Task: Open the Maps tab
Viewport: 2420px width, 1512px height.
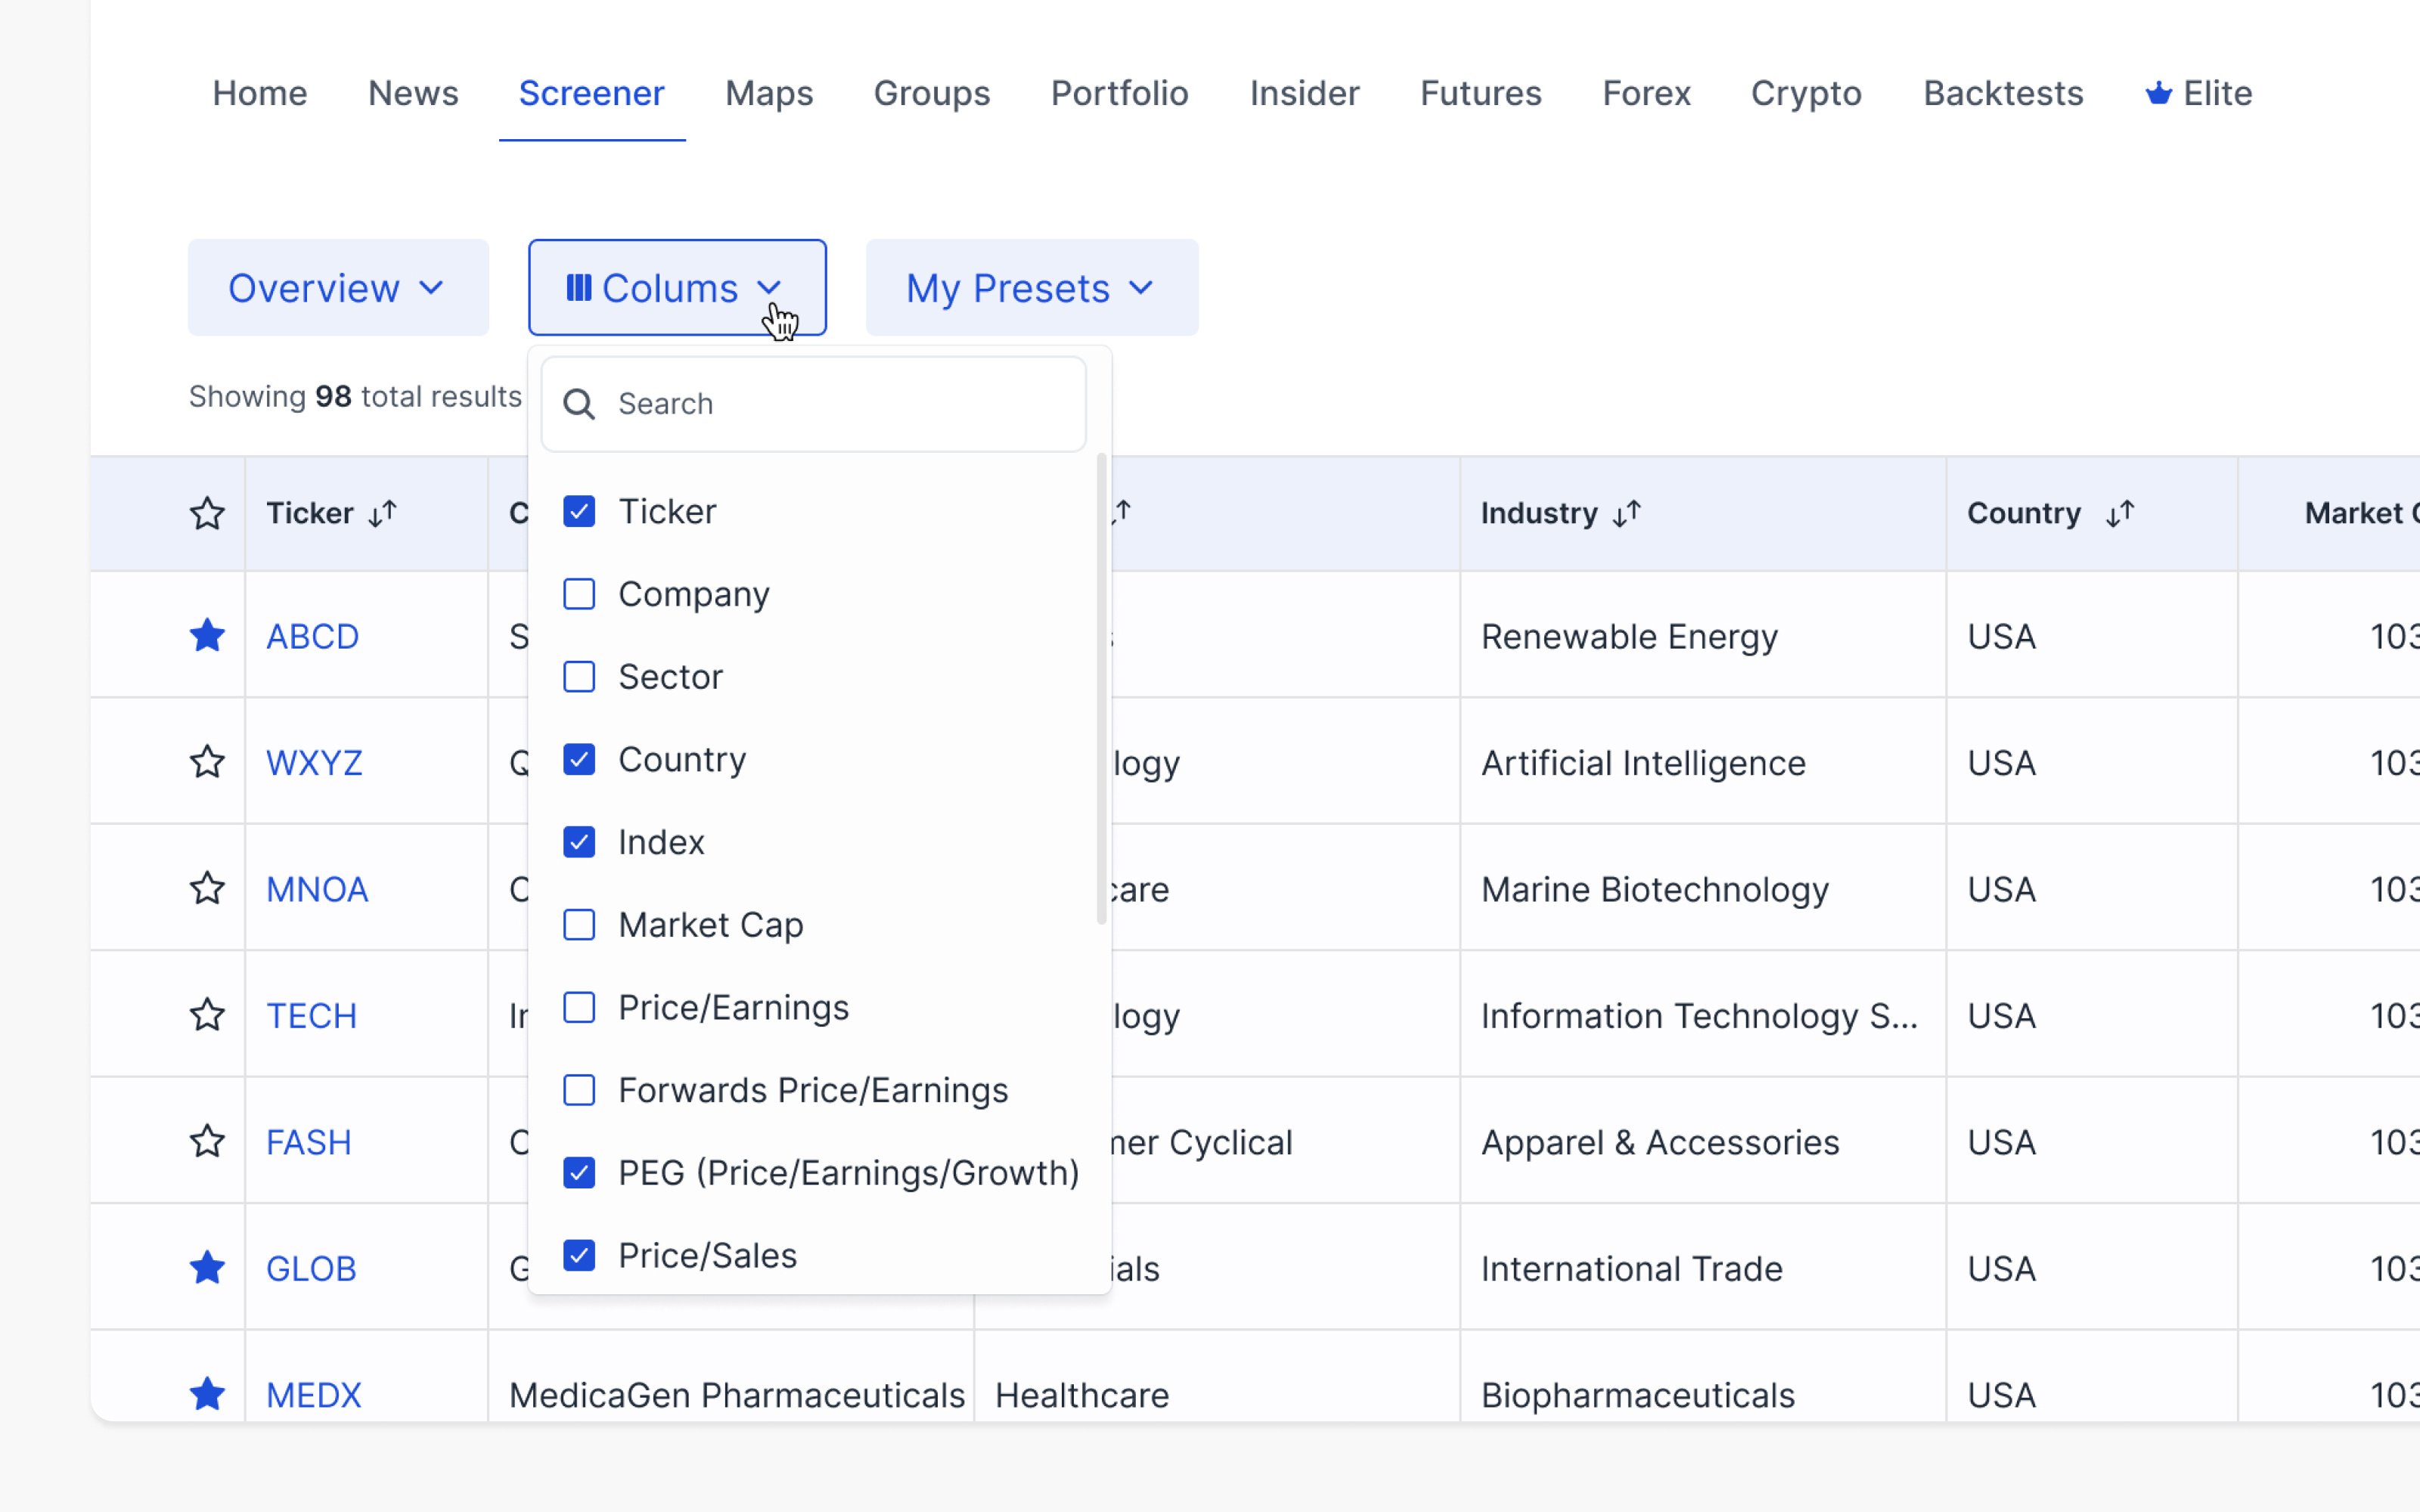Action: point(769,93)
